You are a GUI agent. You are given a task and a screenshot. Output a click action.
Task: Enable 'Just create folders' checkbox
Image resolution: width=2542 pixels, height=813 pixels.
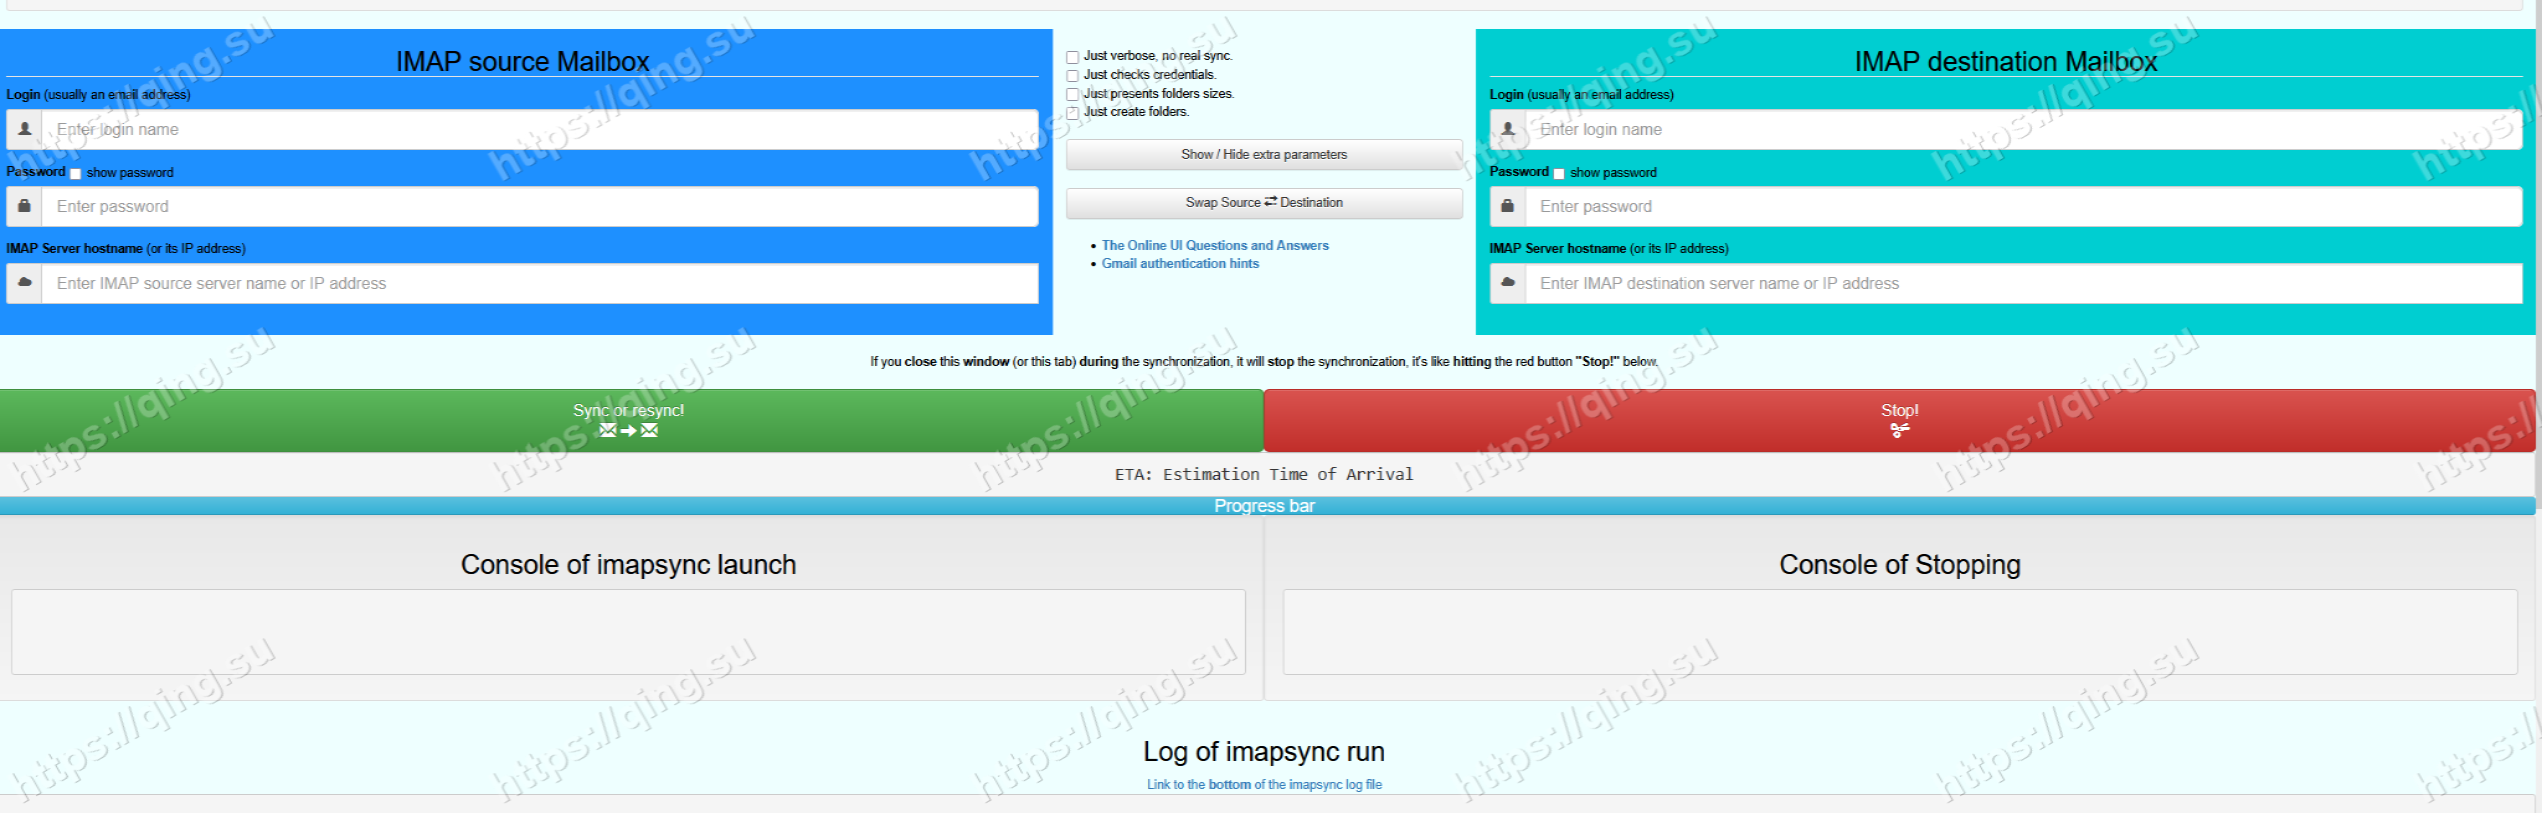click(x=1072, y=113)
